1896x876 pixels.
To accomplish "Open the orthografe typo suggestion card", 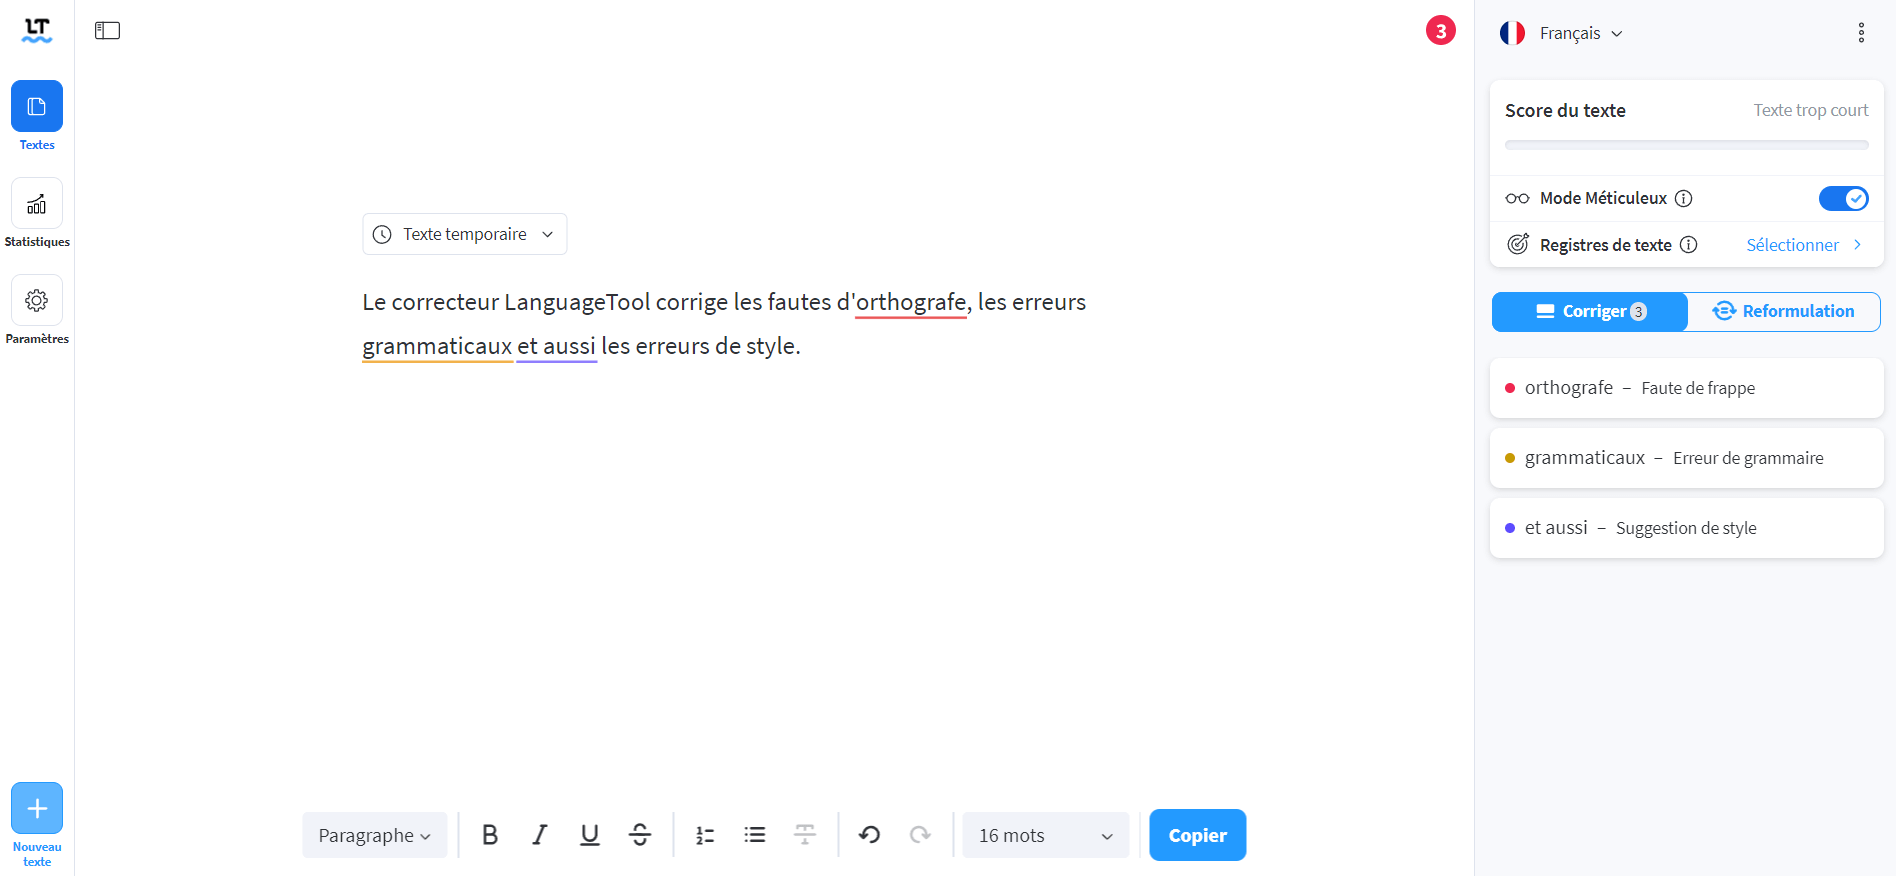I will point(1687,388).
